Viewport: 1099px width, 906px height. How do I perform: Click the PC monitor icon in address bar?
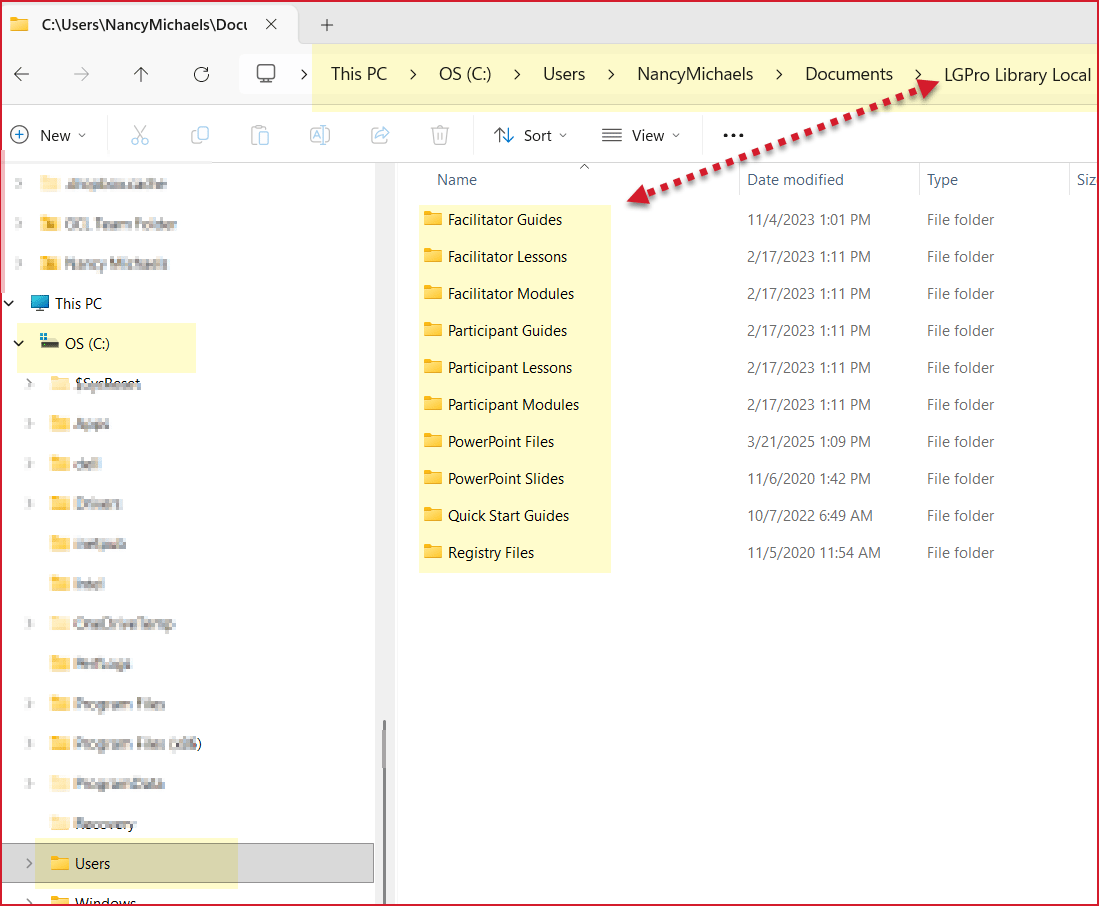[x=266, y=74]
